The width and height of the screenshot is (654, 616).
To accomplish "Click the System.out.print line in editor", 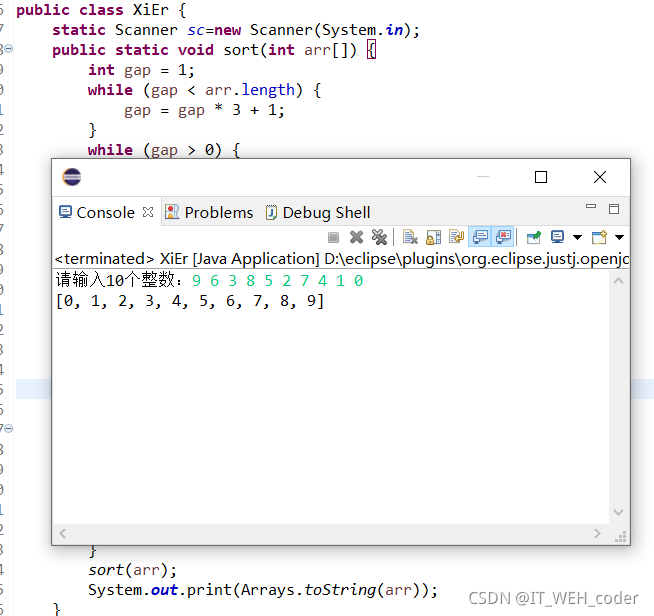I will coord(263,590).
